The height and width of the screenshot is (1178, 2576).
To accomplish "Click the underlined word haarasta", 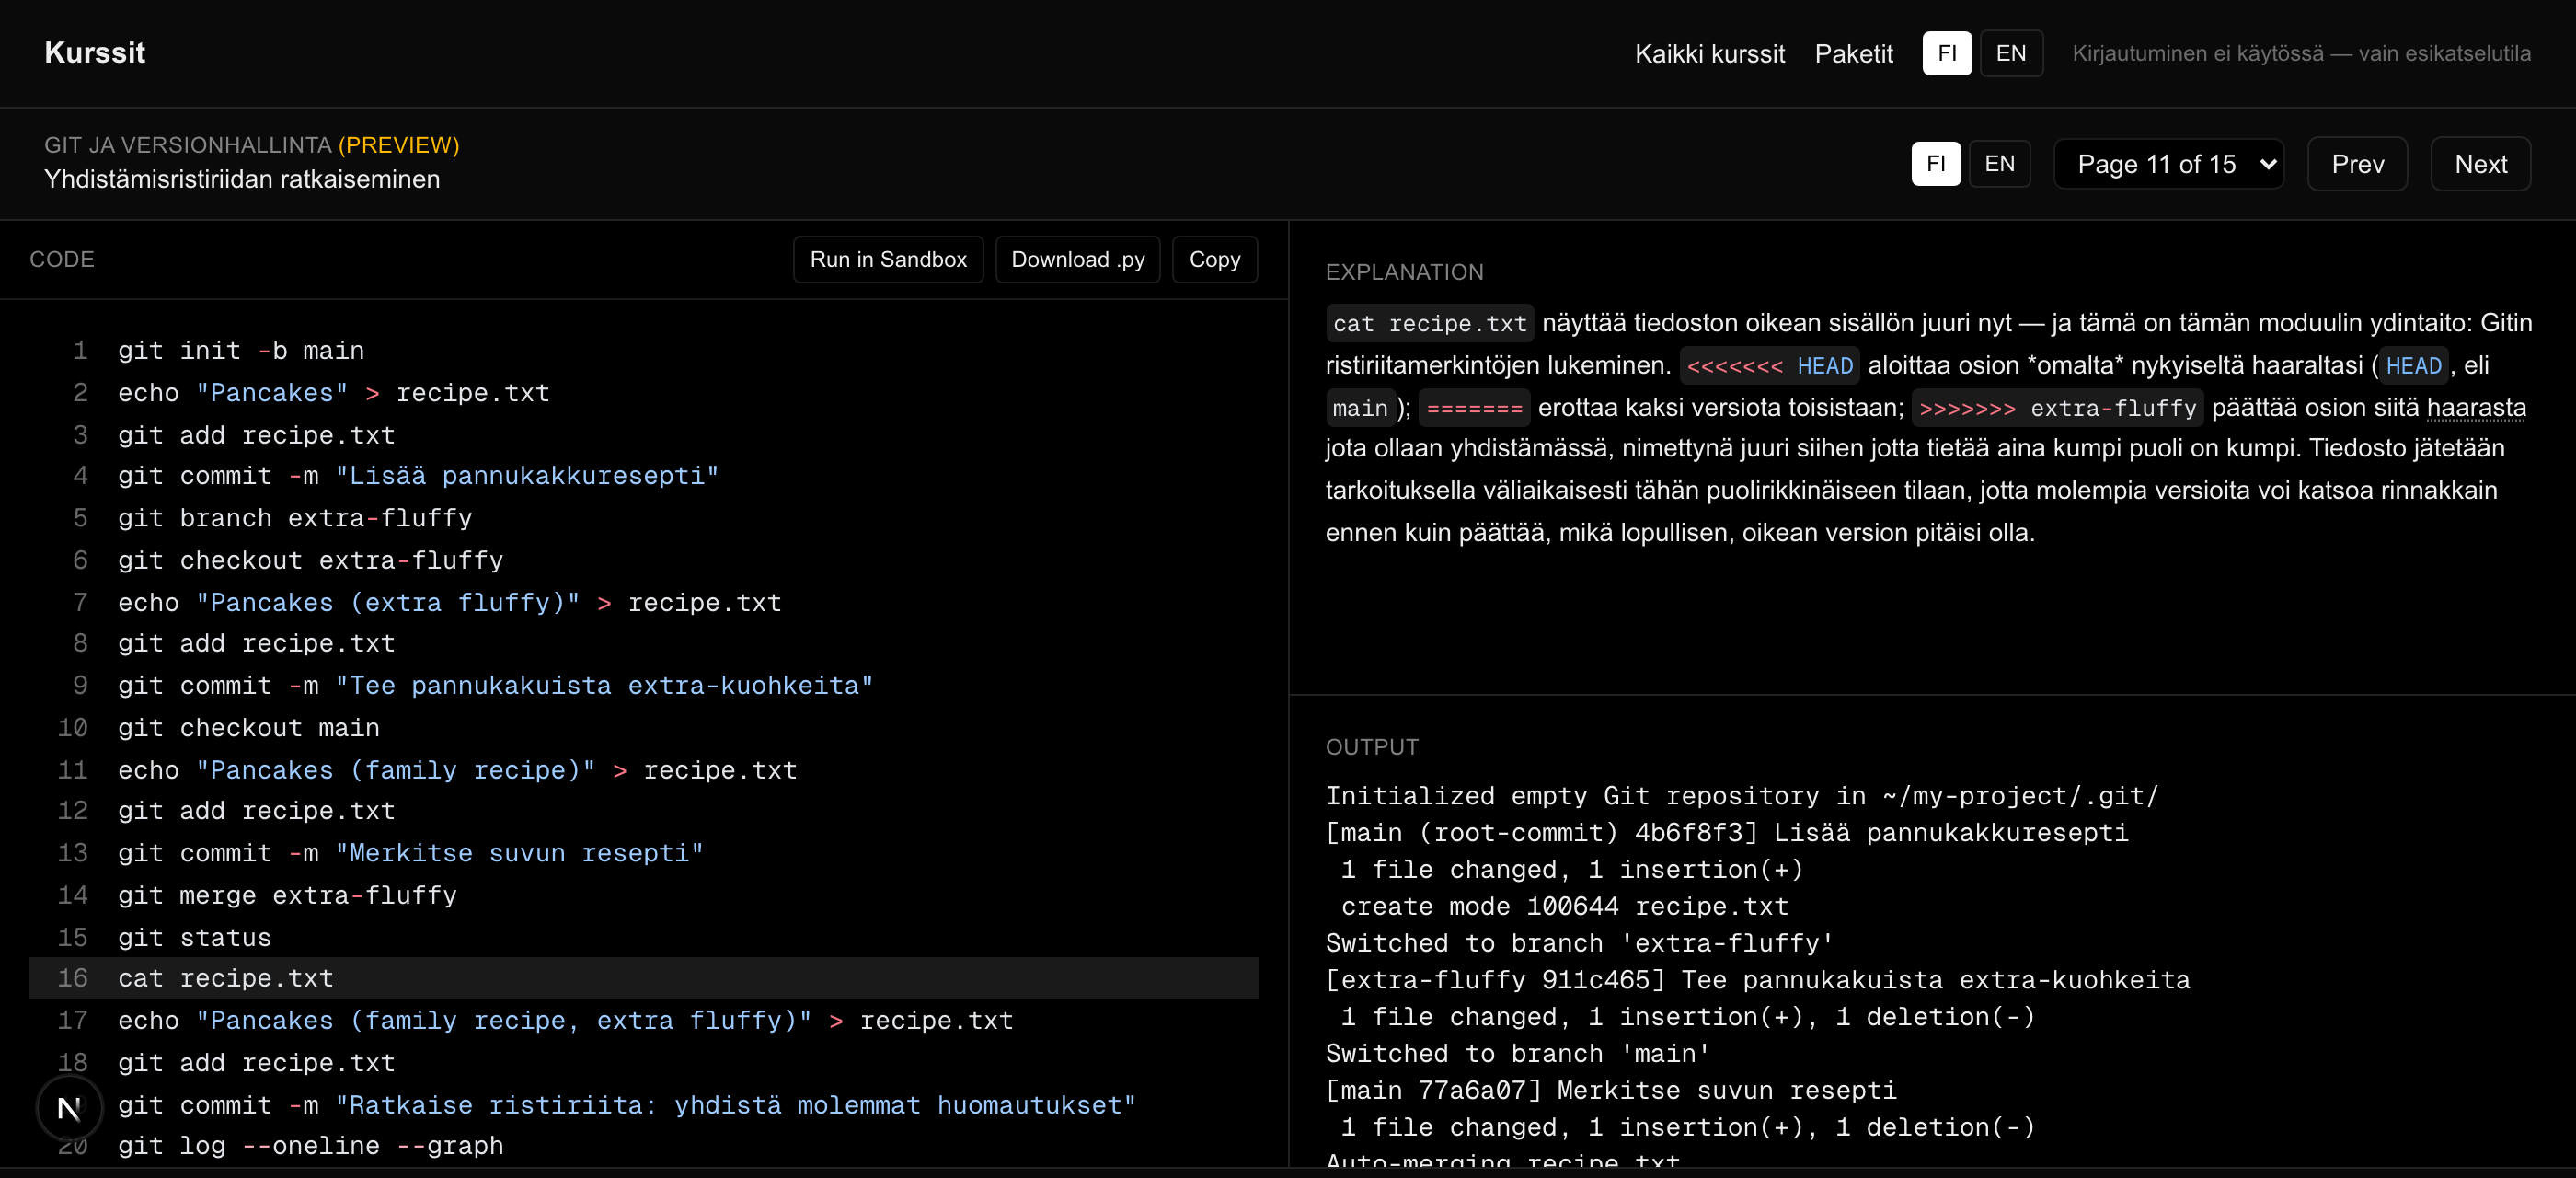I will coord(2476,408).
